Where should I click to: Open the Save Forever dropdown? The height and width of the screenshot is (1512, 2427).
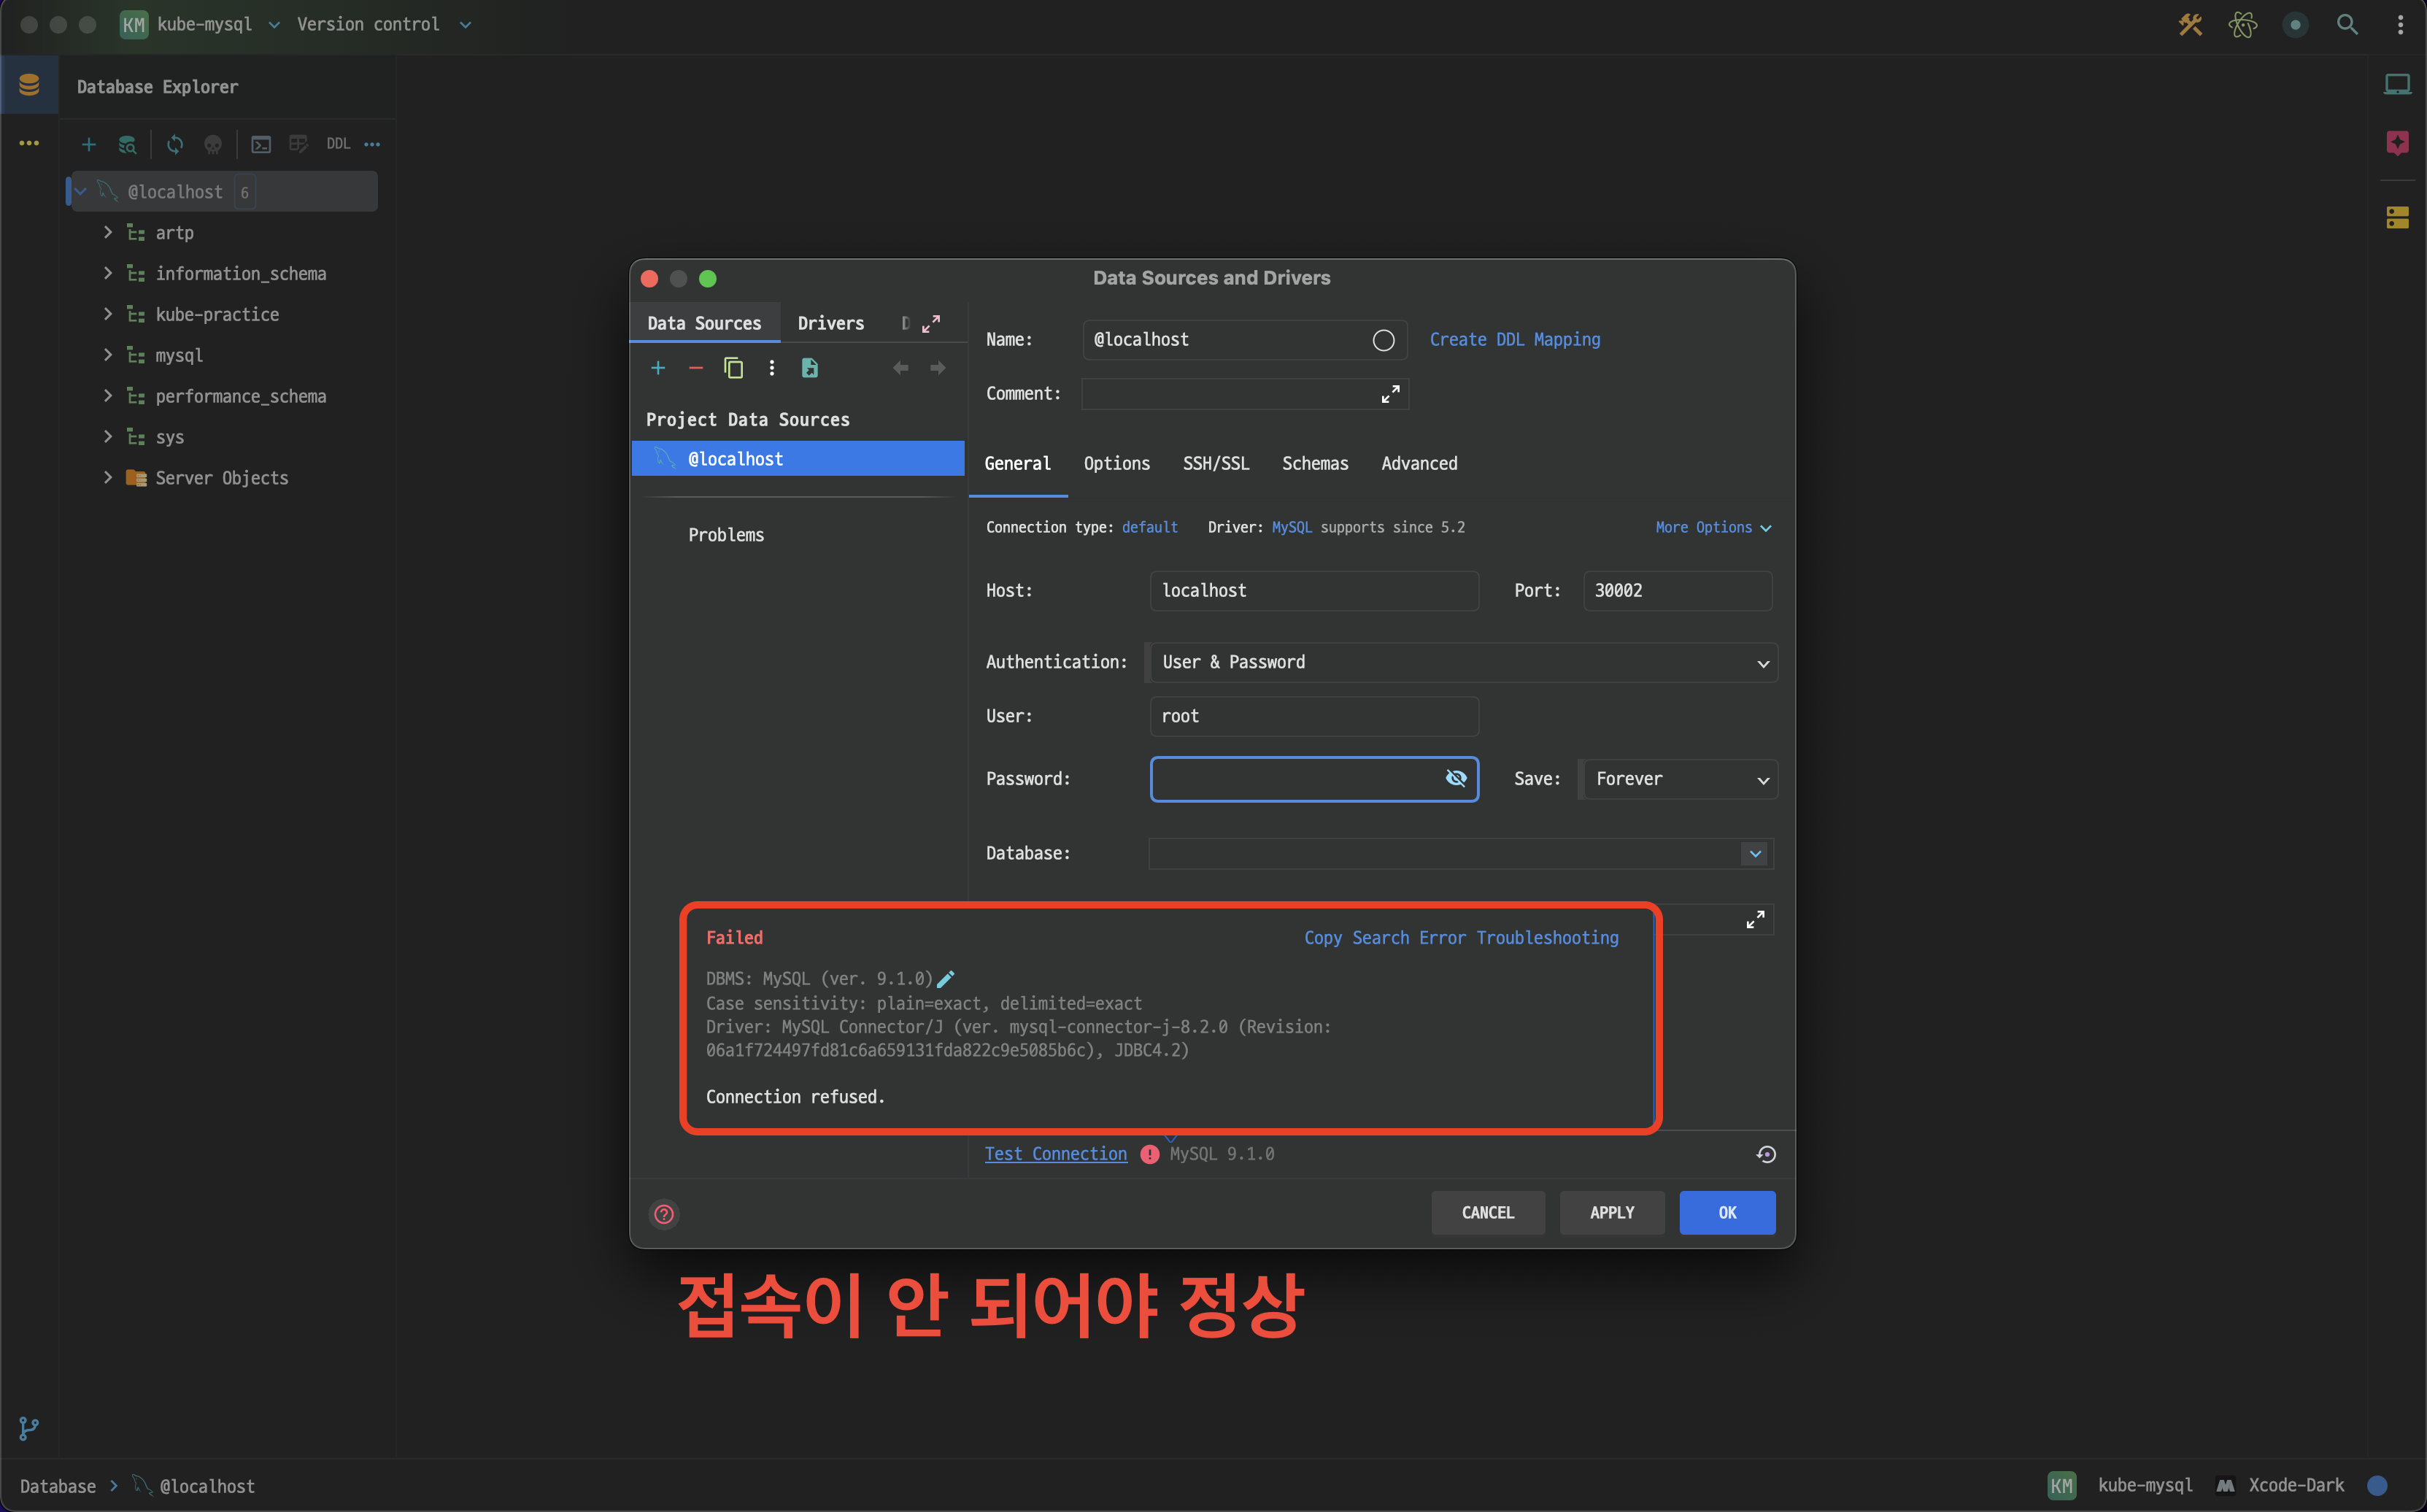point(1678,779)
